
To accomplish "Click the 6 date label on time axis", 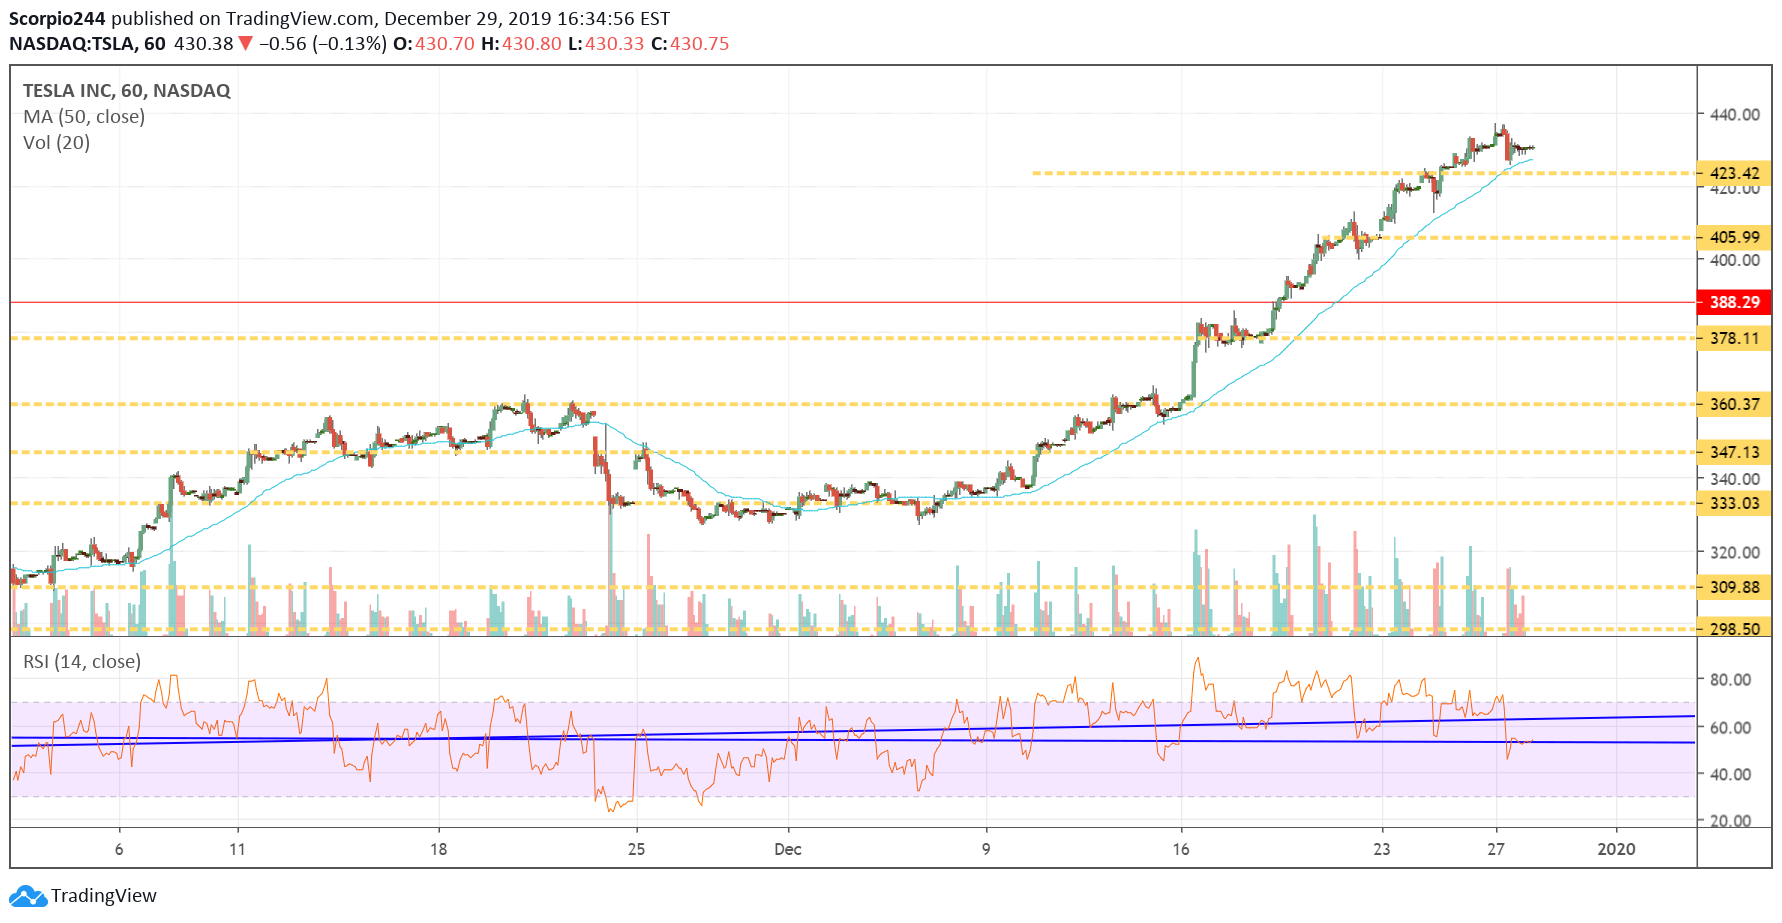I will (119, 850).
